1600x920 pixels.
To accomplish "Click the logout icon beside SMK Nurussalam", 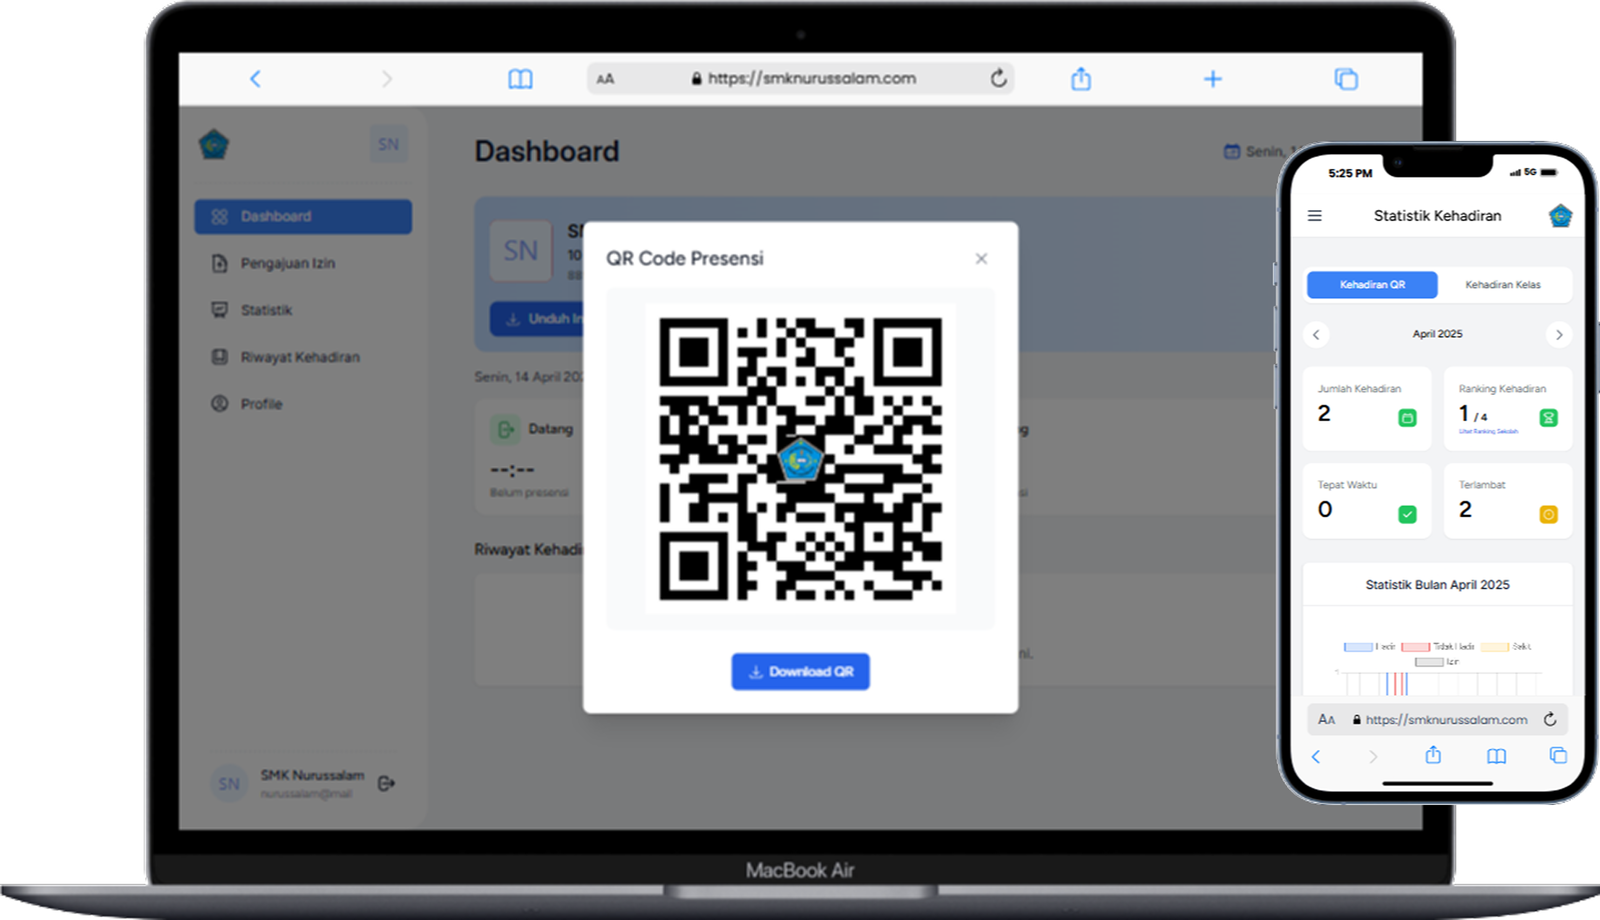I will (387, 783).
